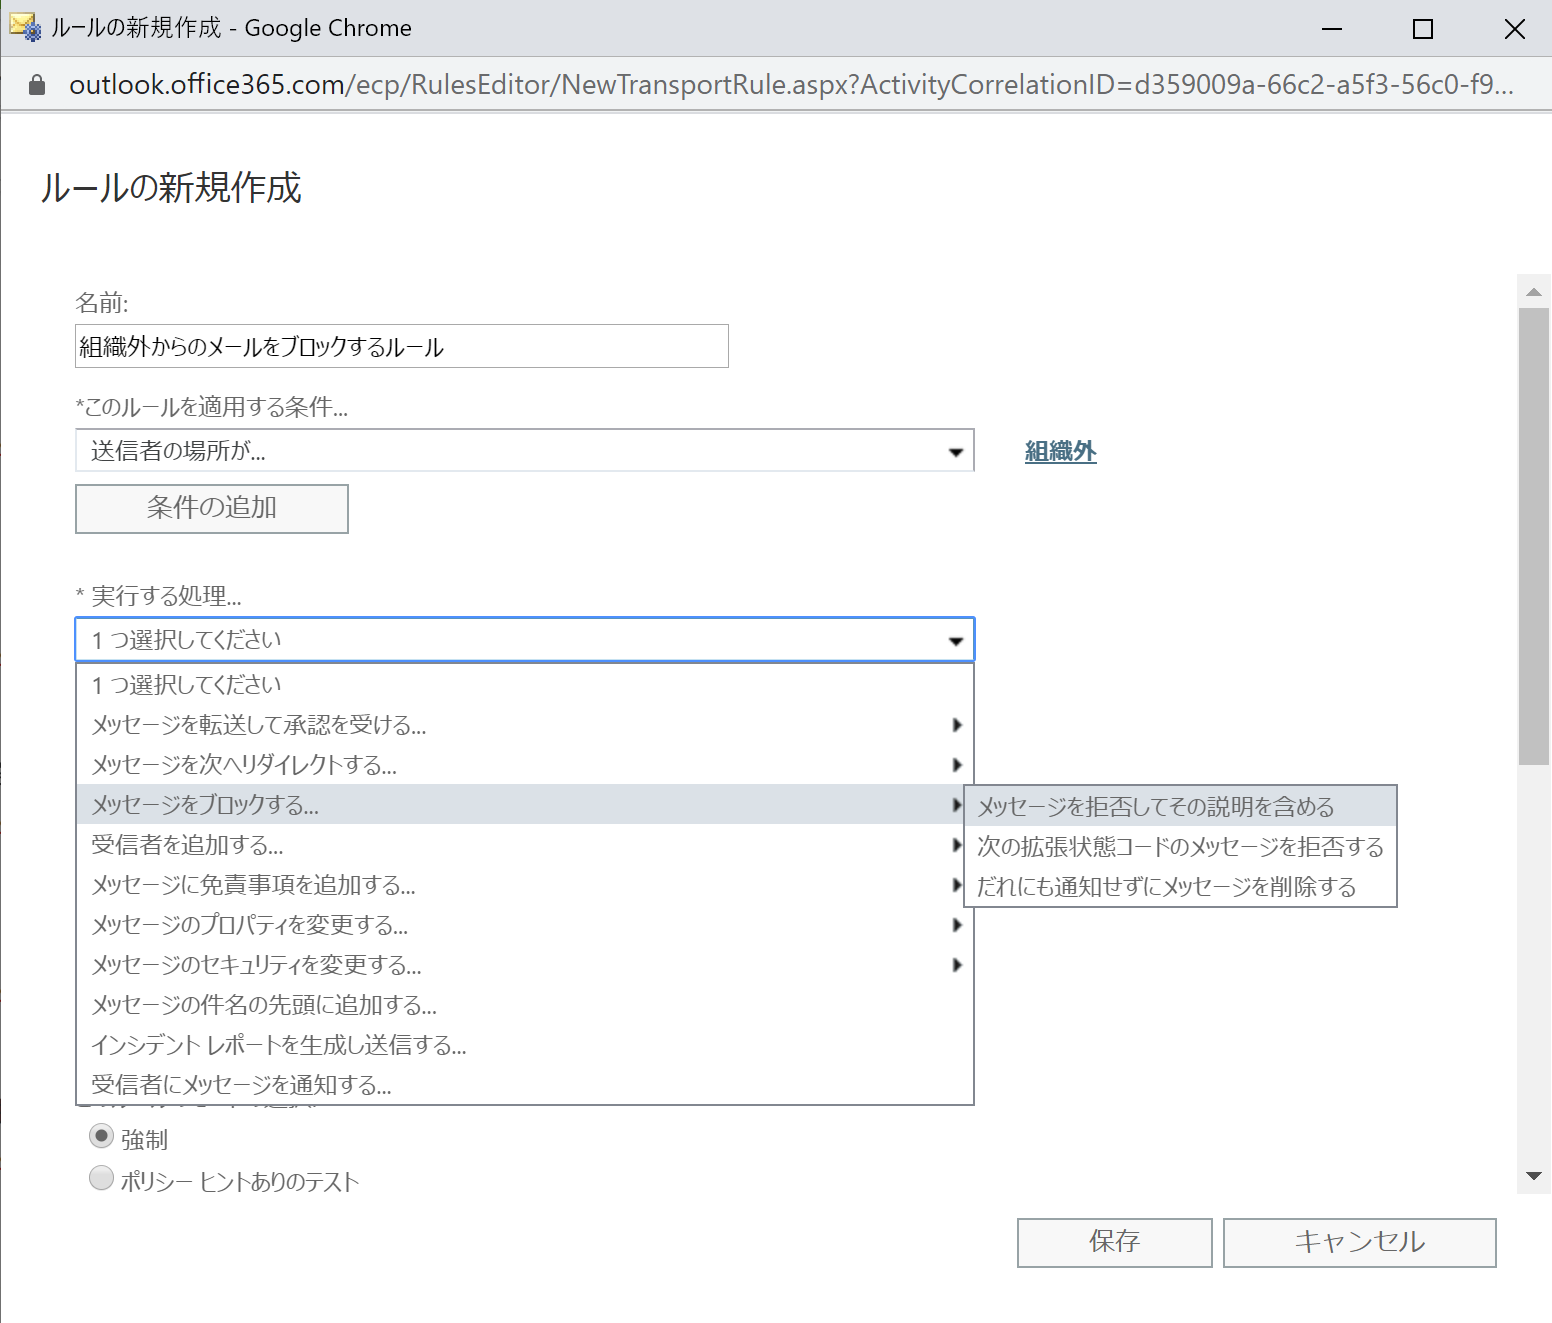Expand the メッセージのセキュリティを変更する... submenu arrow
This screenshot has width=1552, height=1323.
[957, 965]
